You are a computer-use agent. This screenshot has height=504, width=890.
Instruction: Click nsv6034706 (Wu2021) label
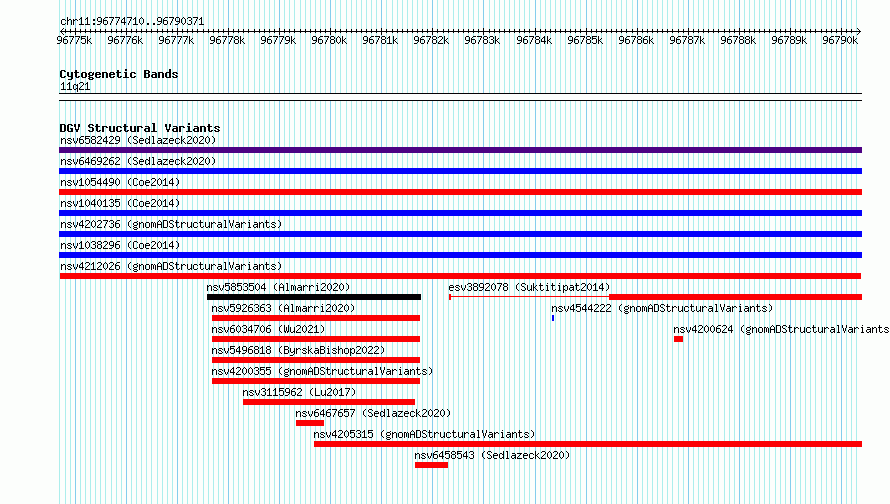pyautogui.click(x=268, y=329)
